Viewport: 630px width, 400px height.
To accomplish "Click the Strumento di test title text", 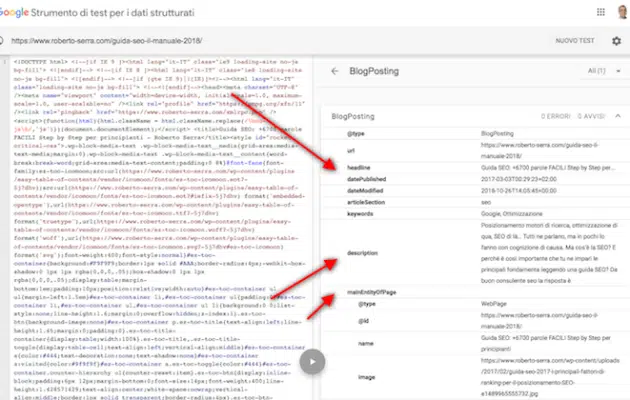I will coord(112,13).
